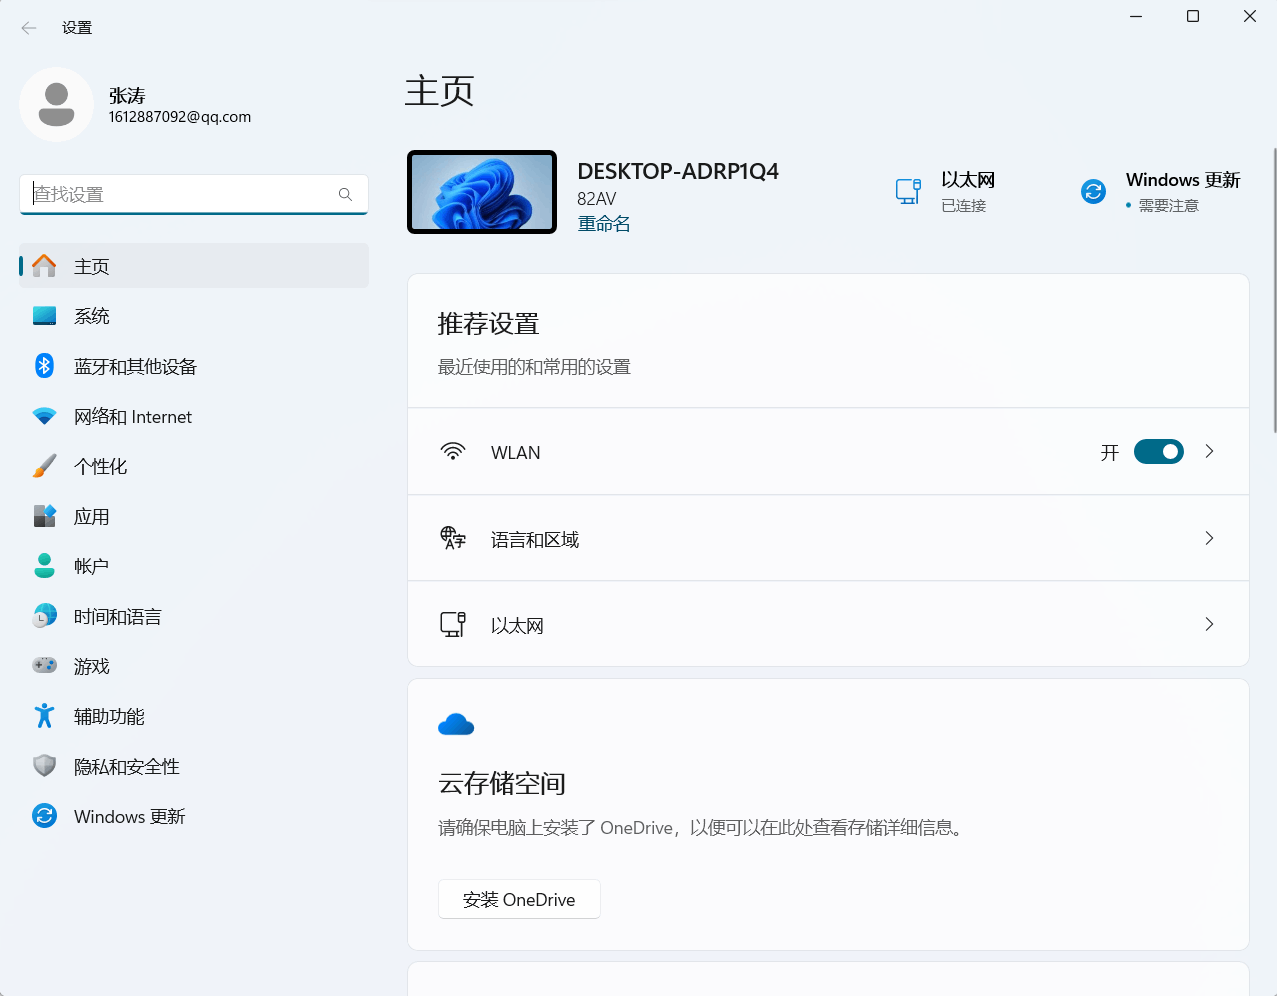Click the search magnifier icon
This screenshot has height=996, width=1277.
pos(345,194)
